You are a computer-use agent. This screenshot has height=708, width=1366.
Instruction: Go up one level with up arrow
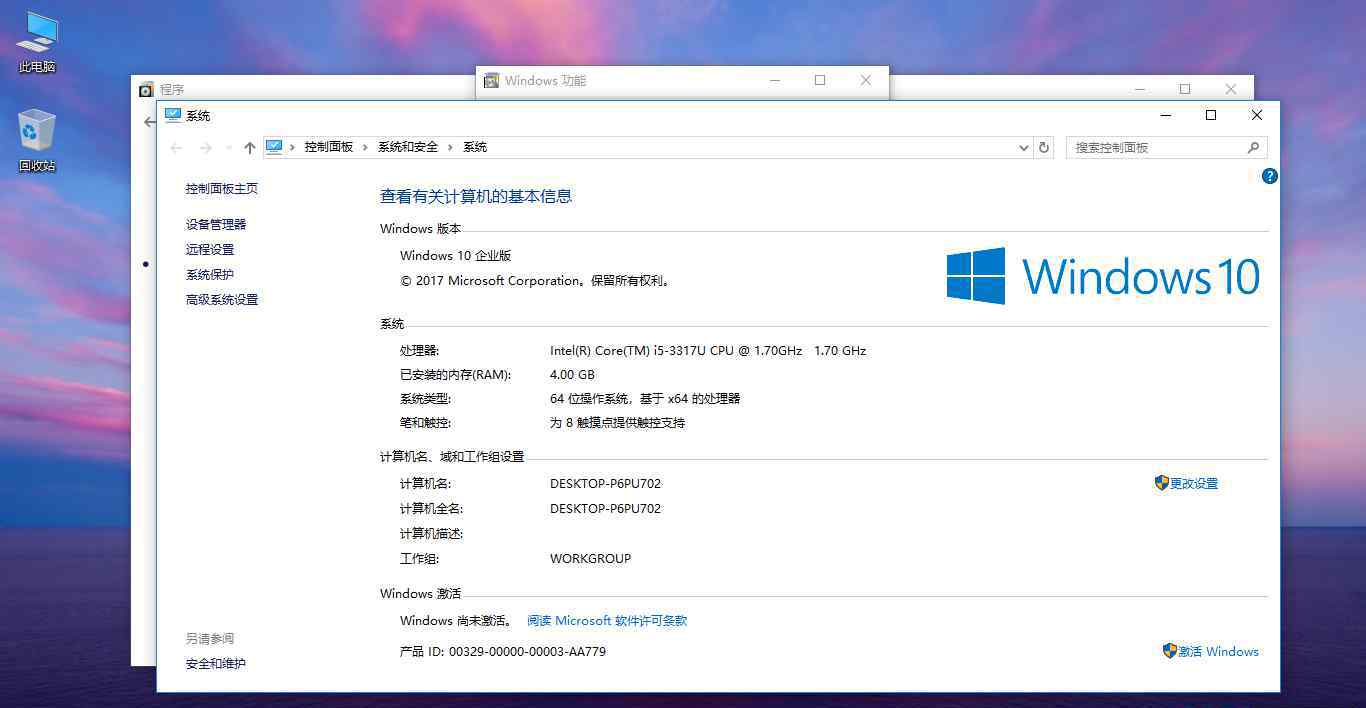250,147
